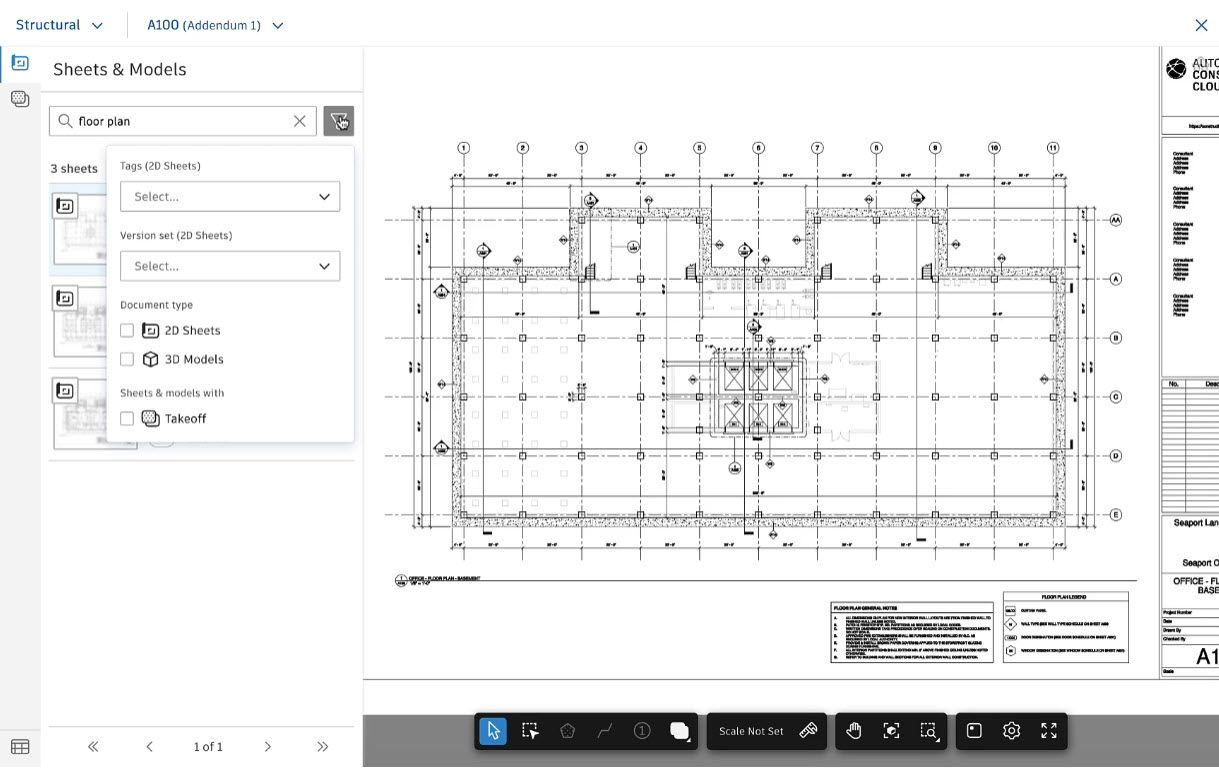Screen dimensions: 1219x768
Task: Select the numbered count takeoff tool
Action: (642, 731)
